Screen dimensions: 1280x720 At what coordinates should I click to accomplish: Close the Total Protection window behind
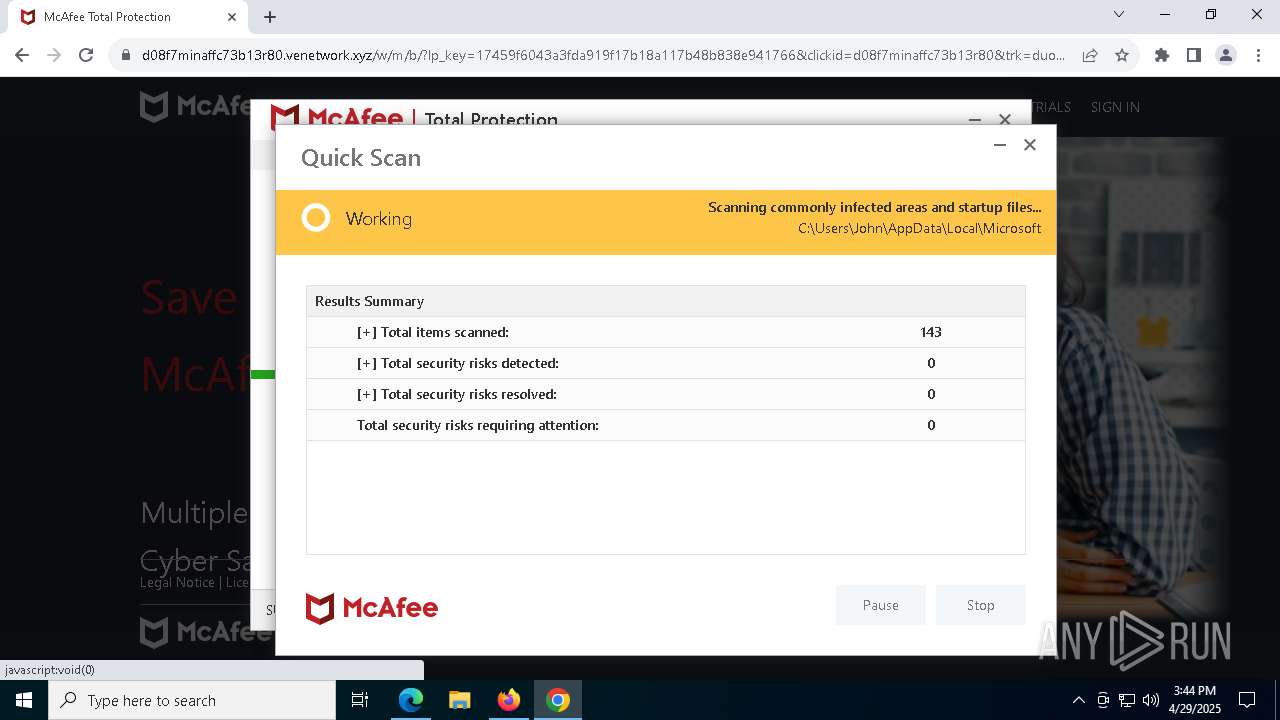1004,119
